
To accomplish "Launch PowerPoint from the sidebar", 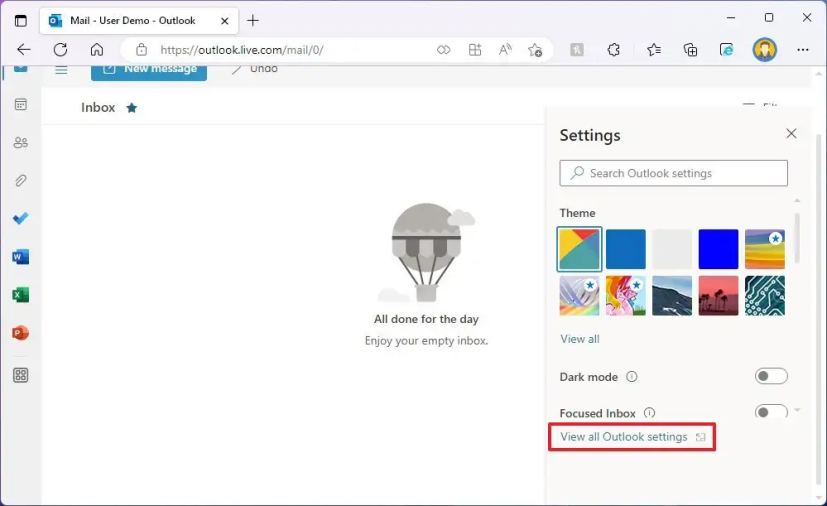I will 21,333.
